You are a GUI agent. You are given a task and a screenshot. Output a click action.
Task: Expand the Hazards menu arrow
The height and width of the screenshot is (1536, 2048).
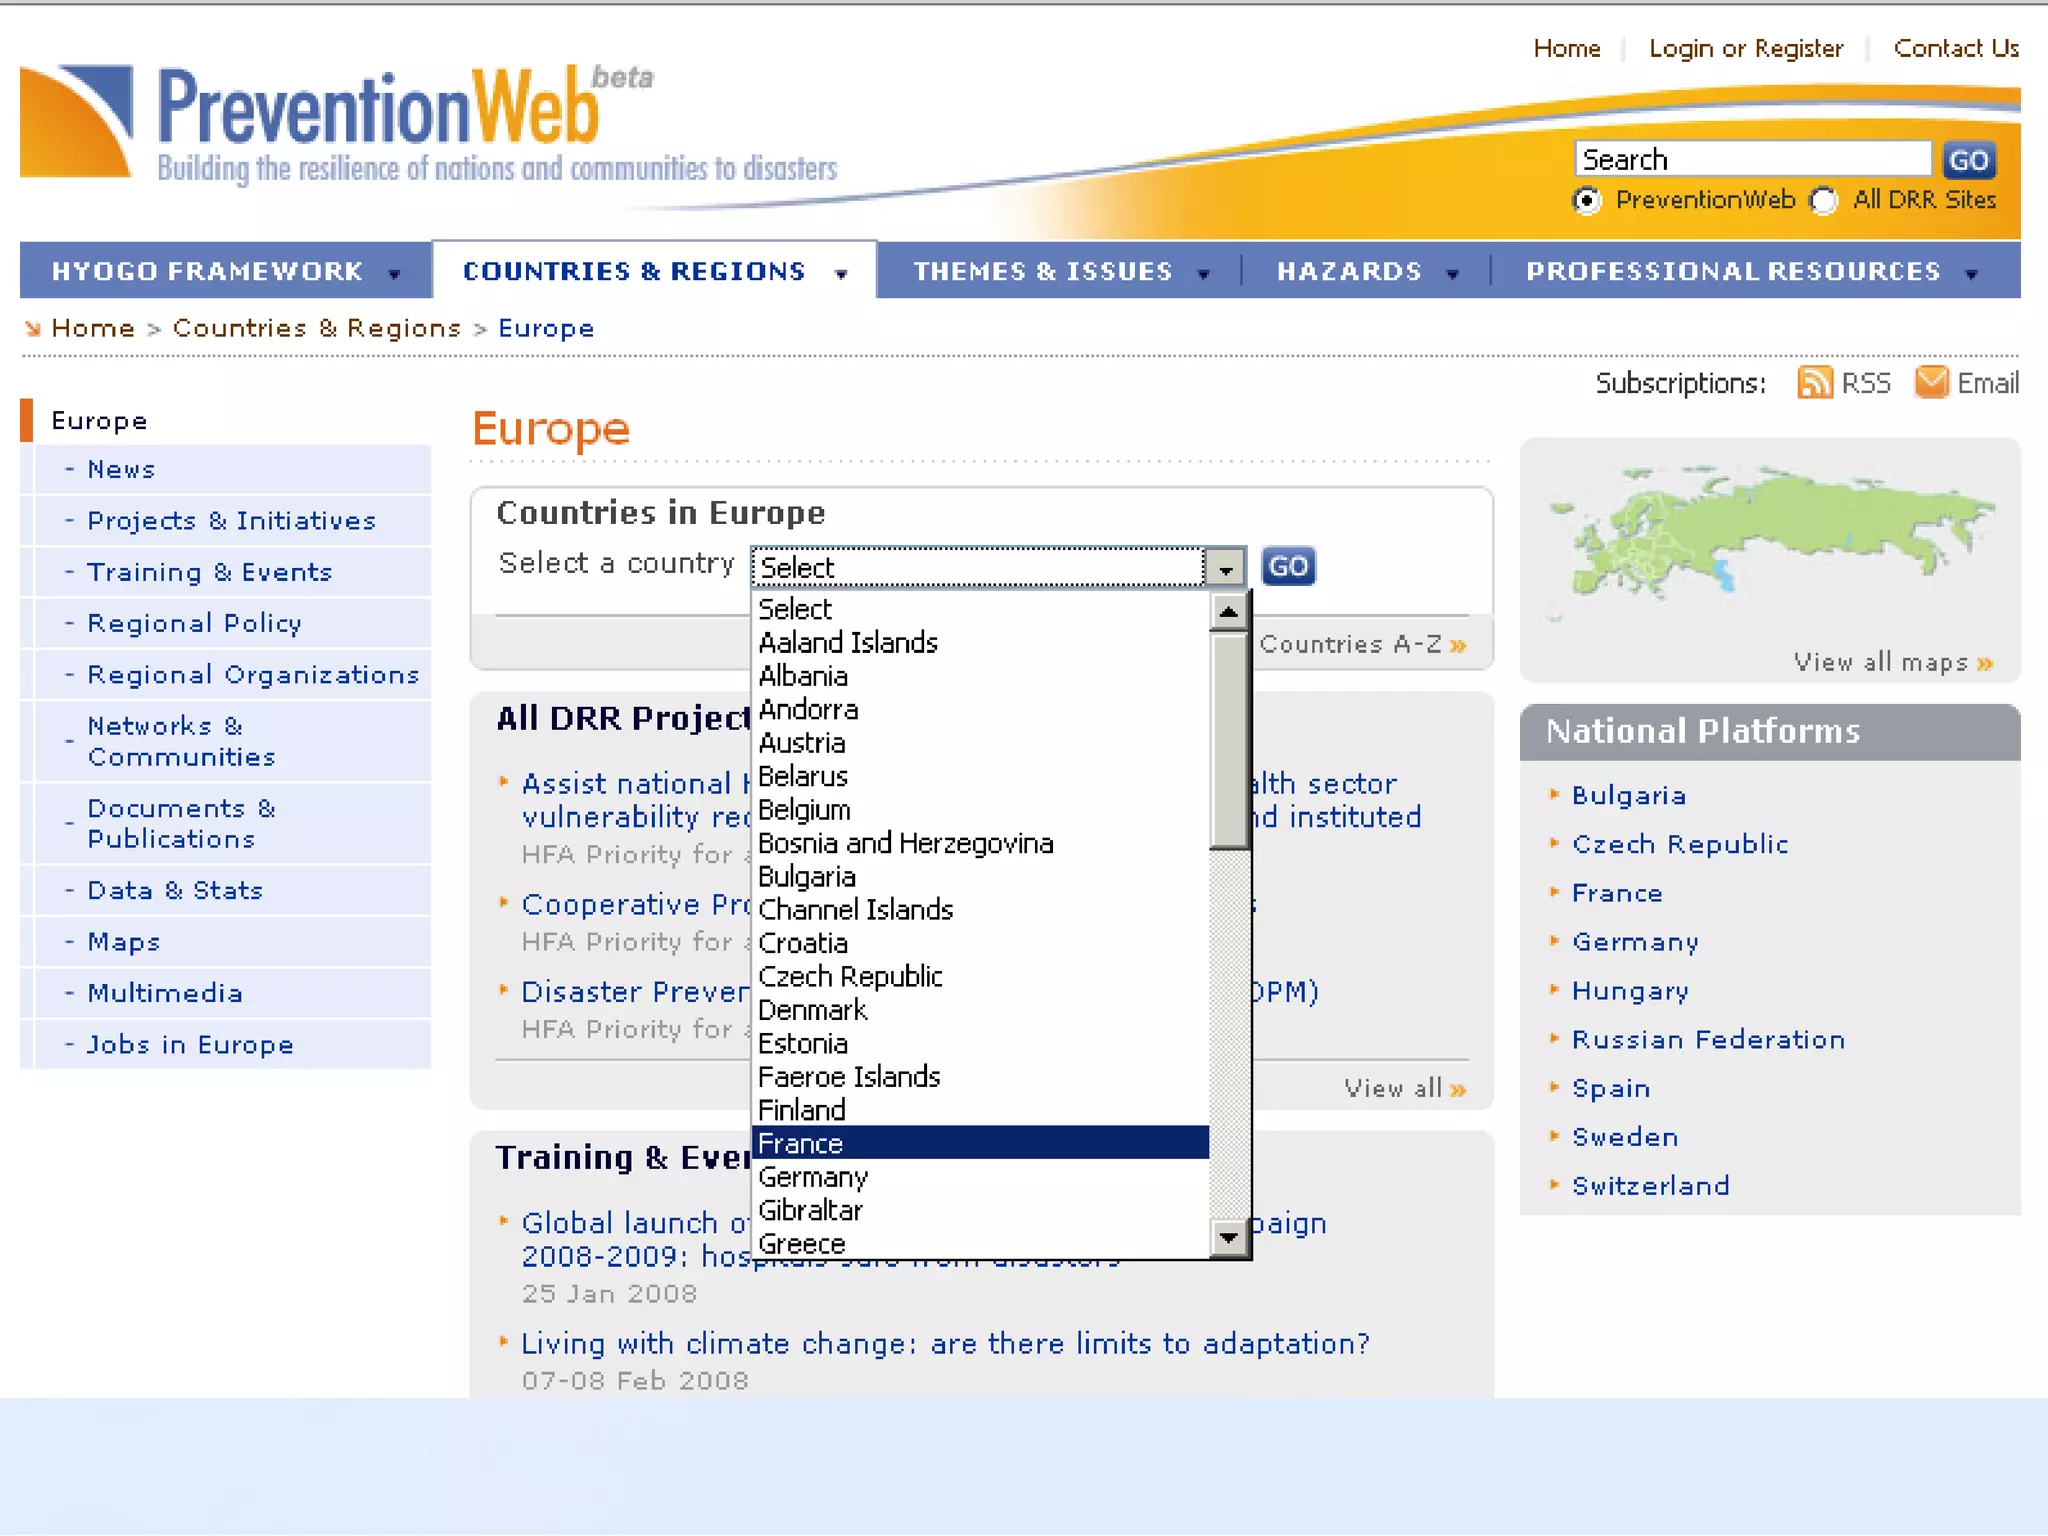tap(1453, 274)
